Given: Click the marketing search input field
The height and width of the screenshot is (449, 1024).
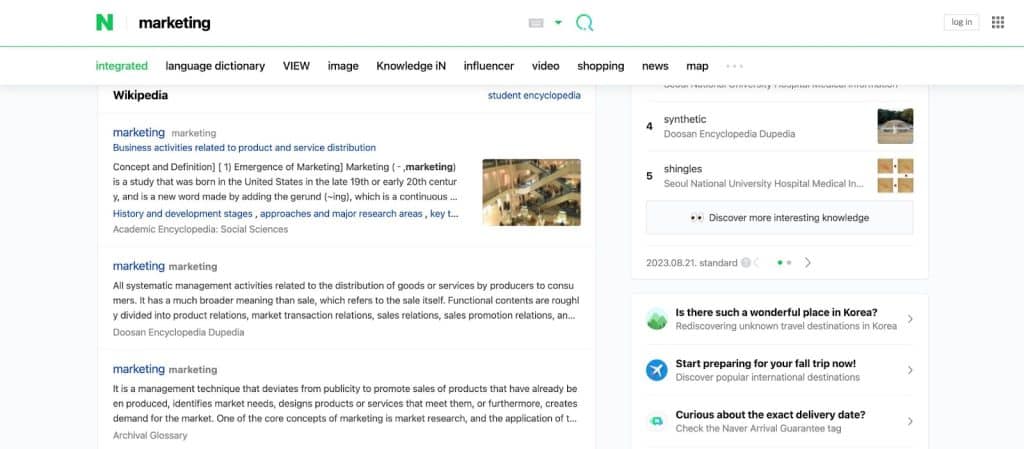Looking at the screenshot, I should 320,23.
